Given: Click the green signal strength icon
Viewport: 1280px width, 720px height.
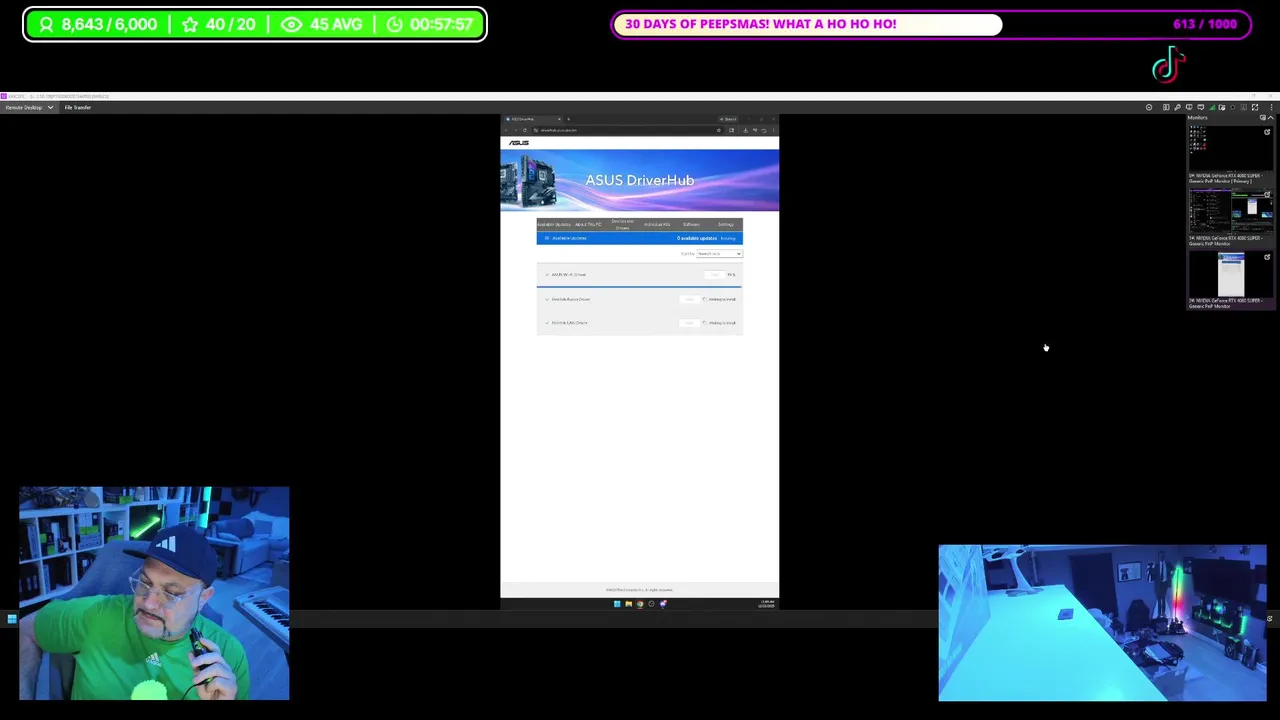Looking at the screenshot, I should click(x=1213, y=107).
